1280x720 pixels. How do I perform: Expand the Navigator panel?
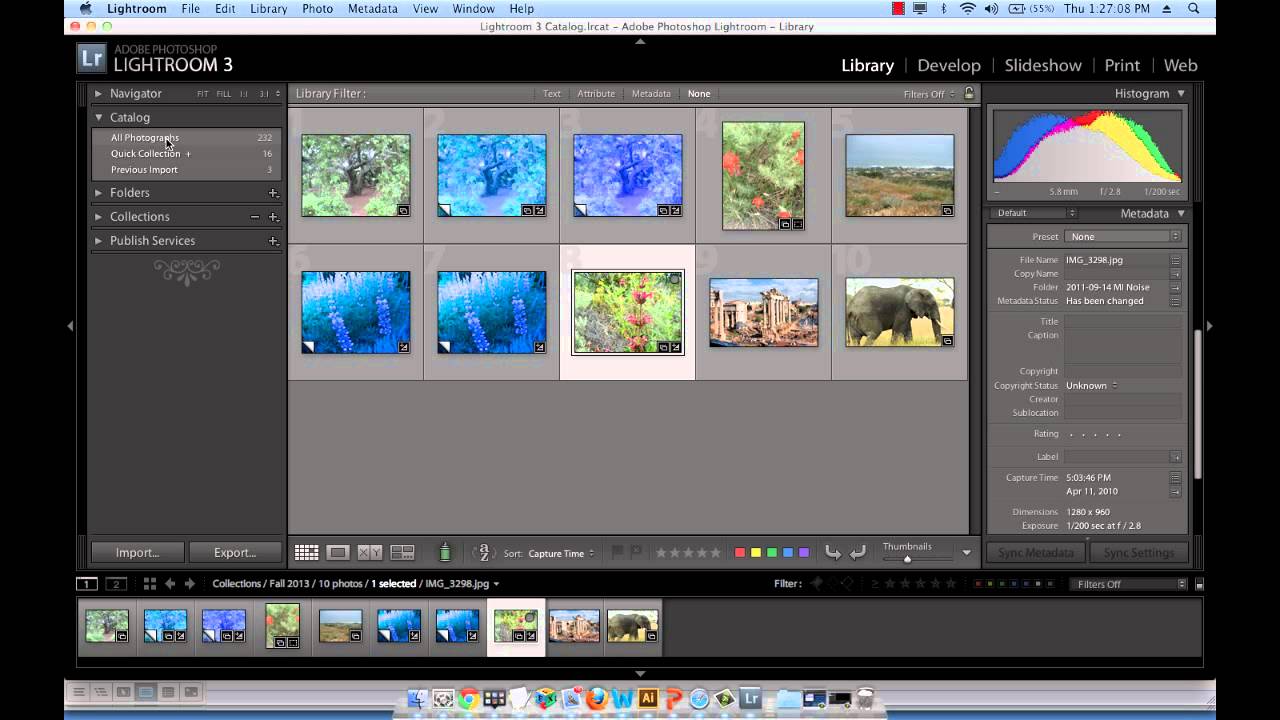pos(98,93)
